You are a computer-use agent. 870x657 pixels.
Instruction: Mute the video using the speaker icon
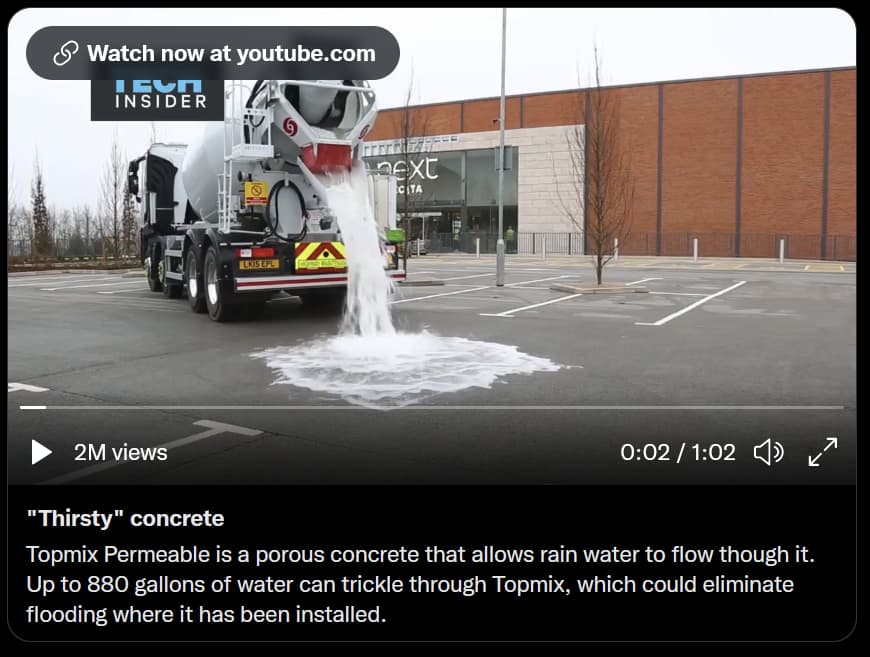coord(768,452)
